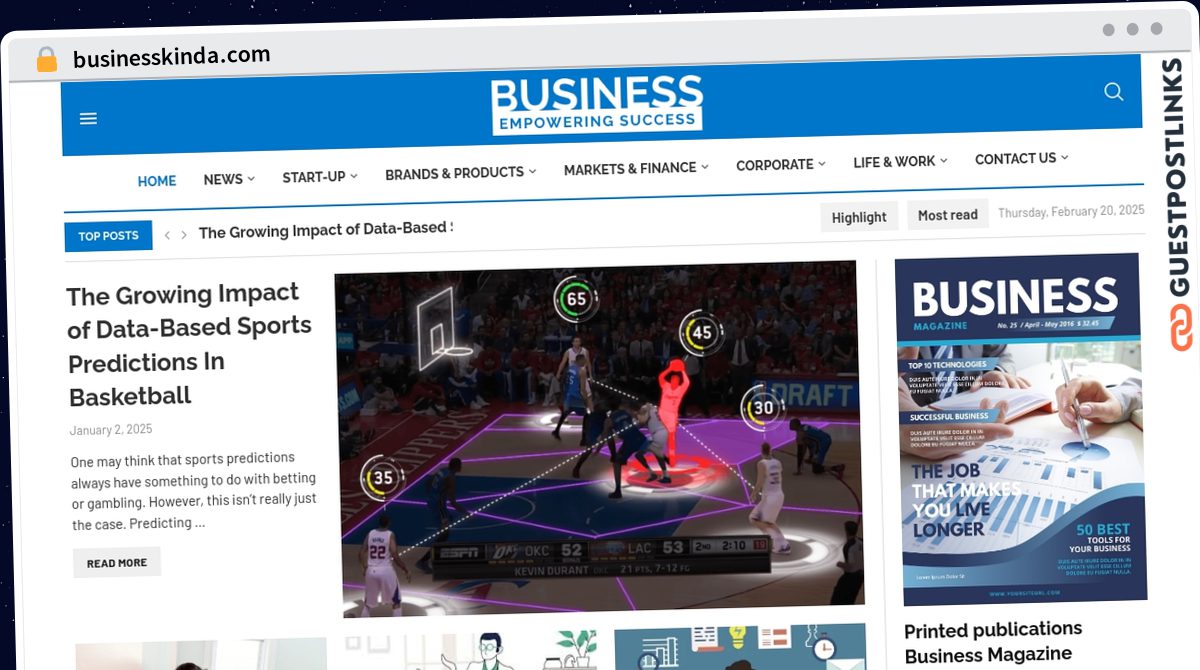
Task: Open the hamburger menu icon
Action: tap(88, 119)
